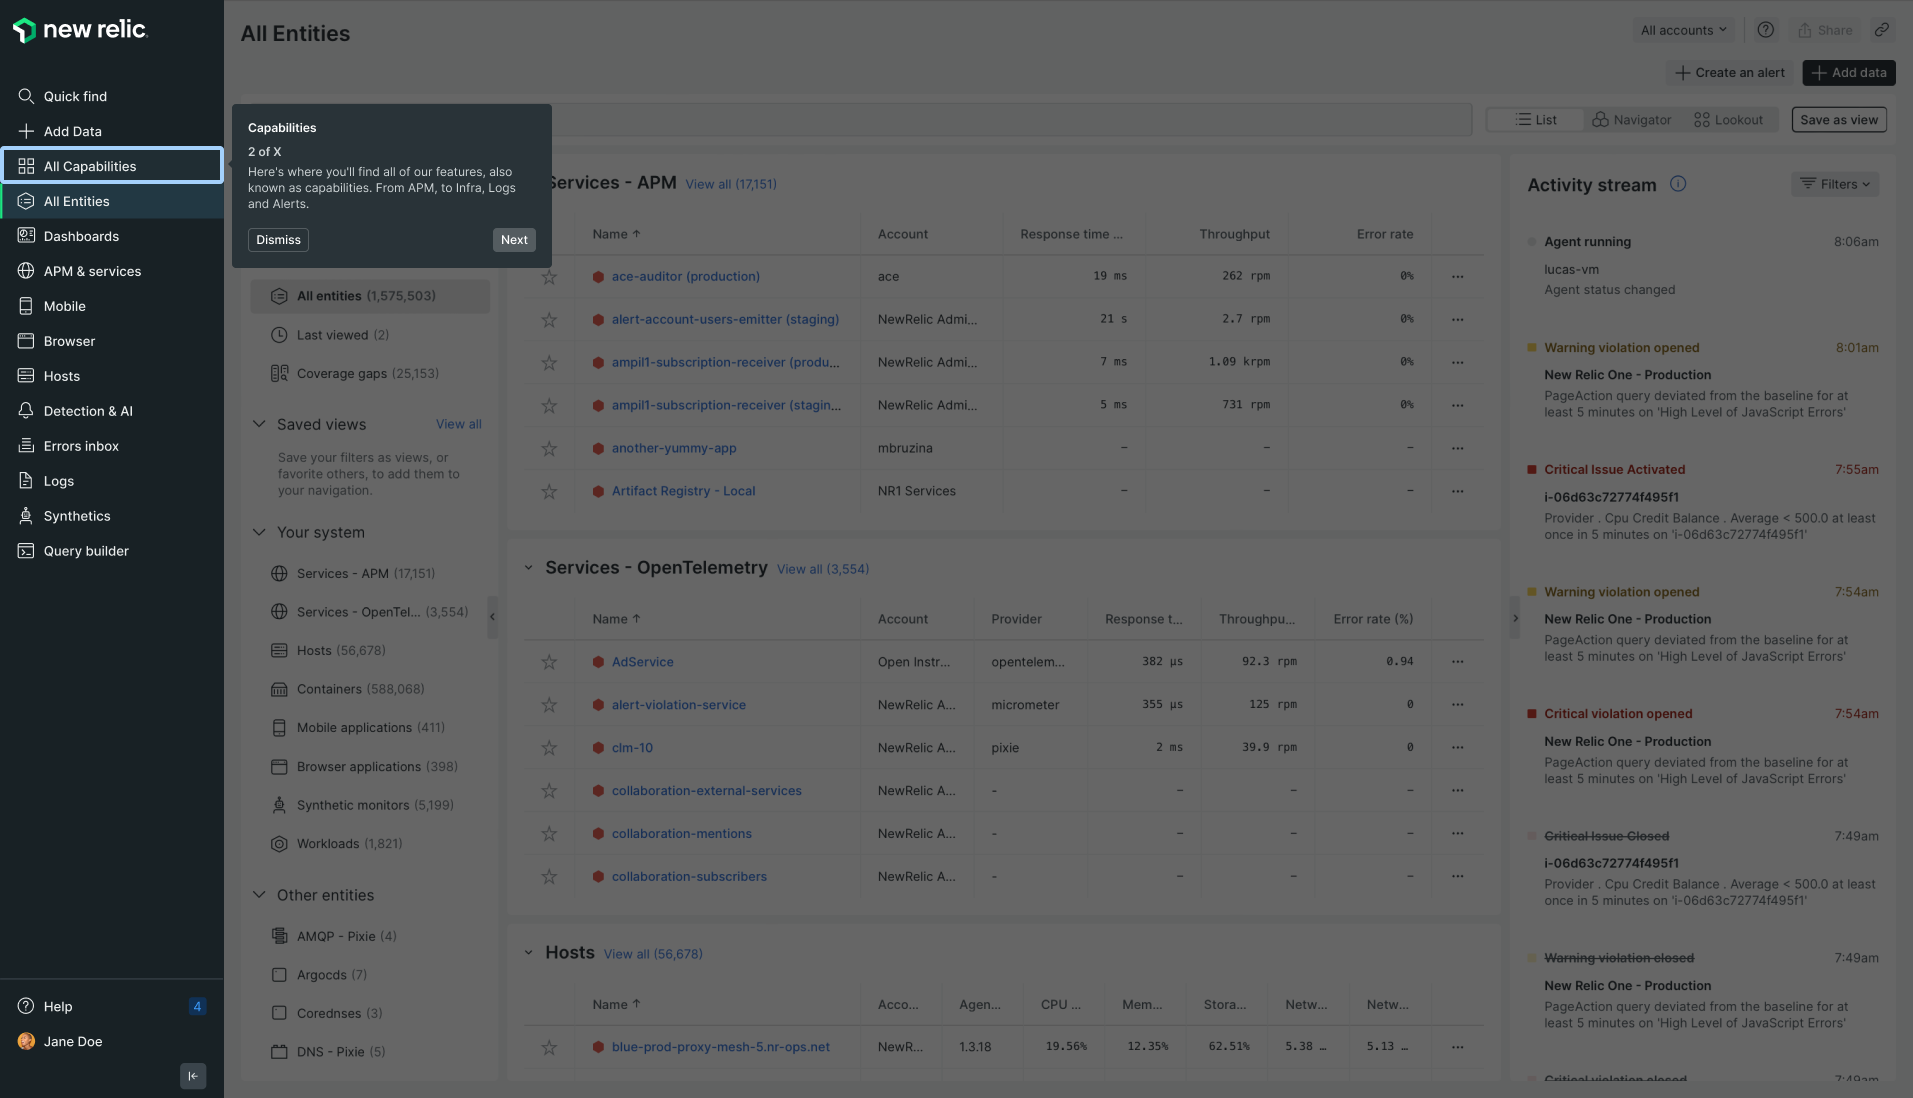
Task: Open more options for Artifact Registry - Local
Action: point(1457,491)
